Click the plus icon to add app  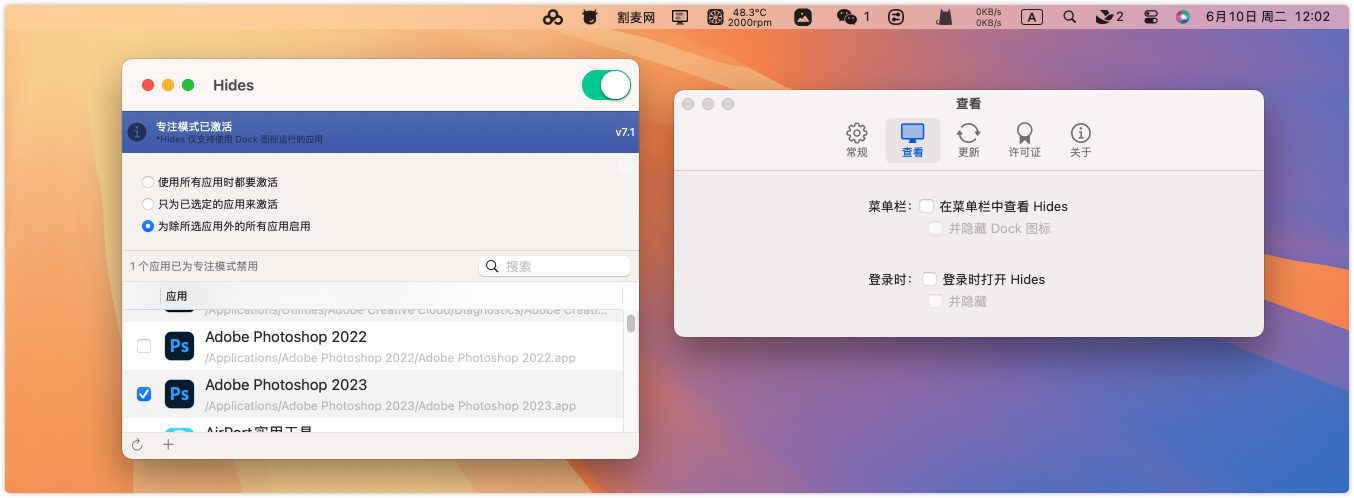168,445
